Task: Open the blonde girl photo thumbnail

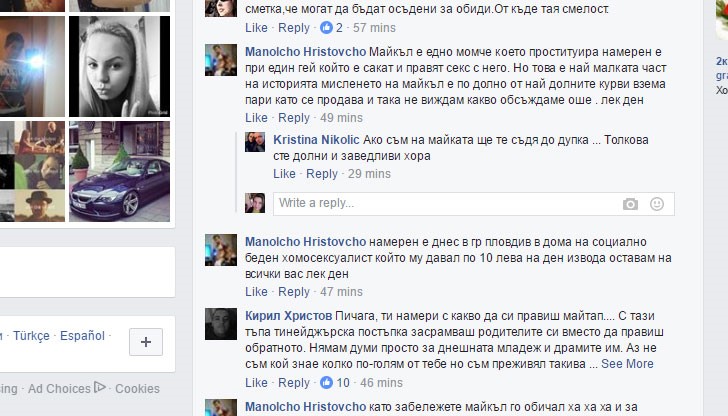Action: point(119,66)
